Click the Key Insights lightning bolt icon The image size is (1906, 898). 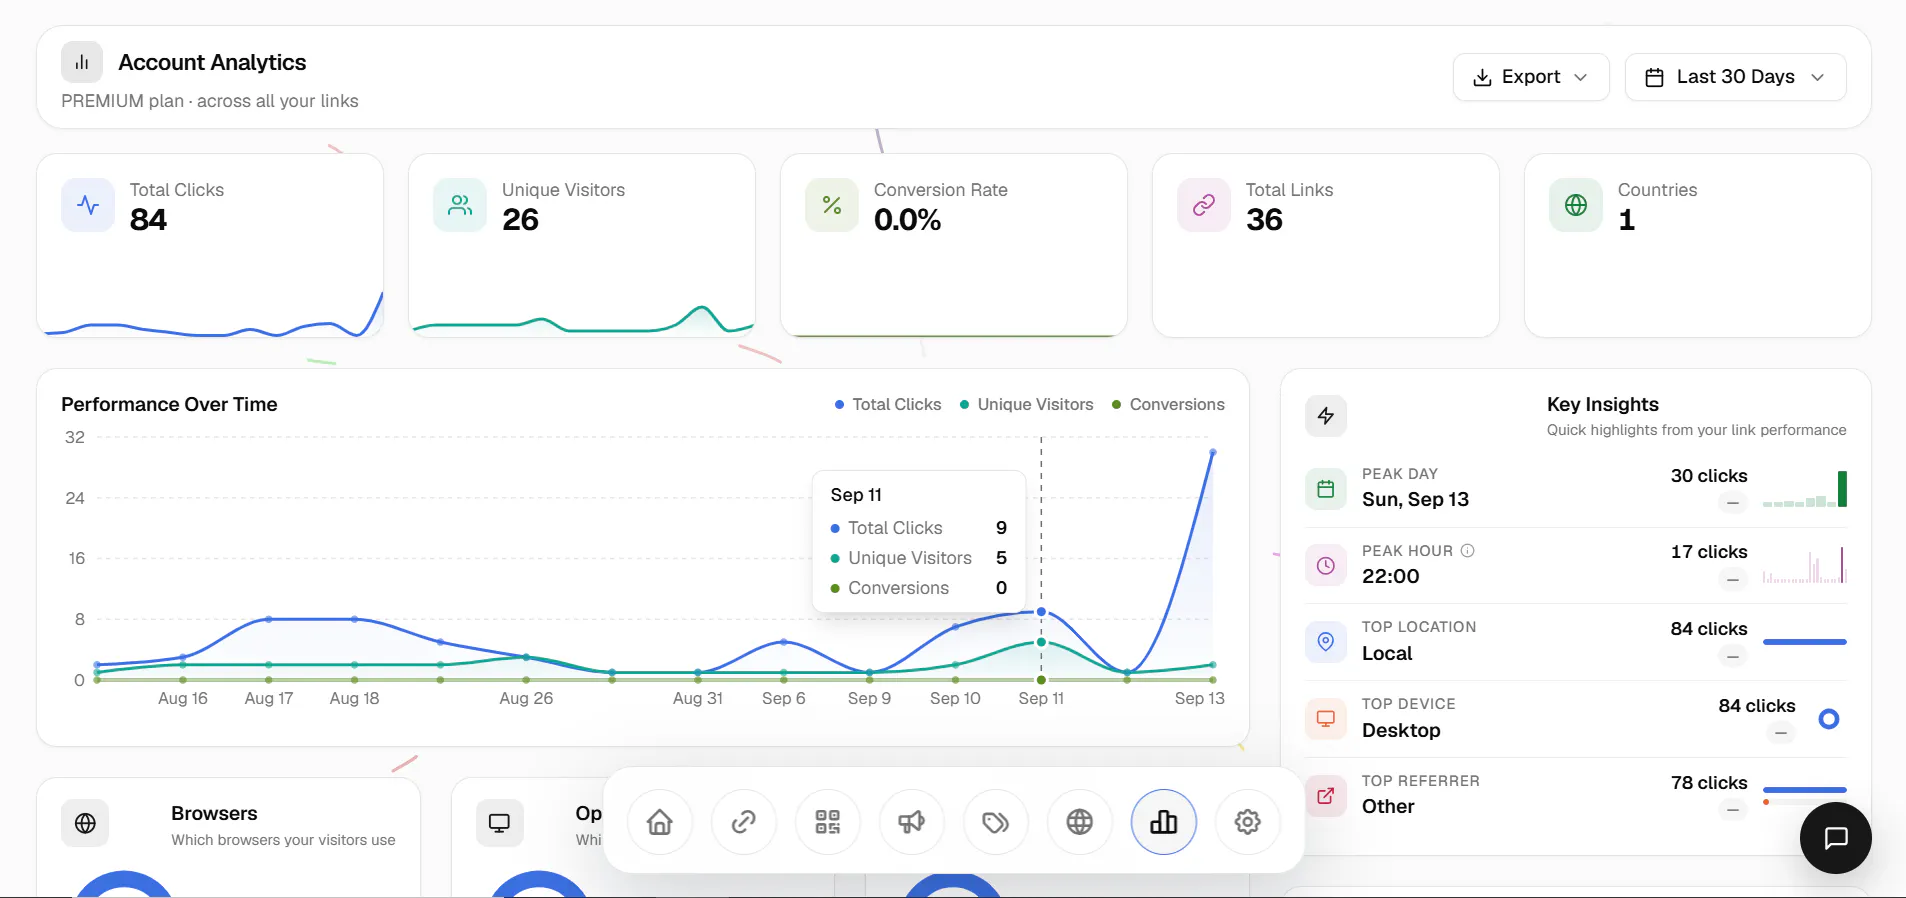[x=1326, y=416]
